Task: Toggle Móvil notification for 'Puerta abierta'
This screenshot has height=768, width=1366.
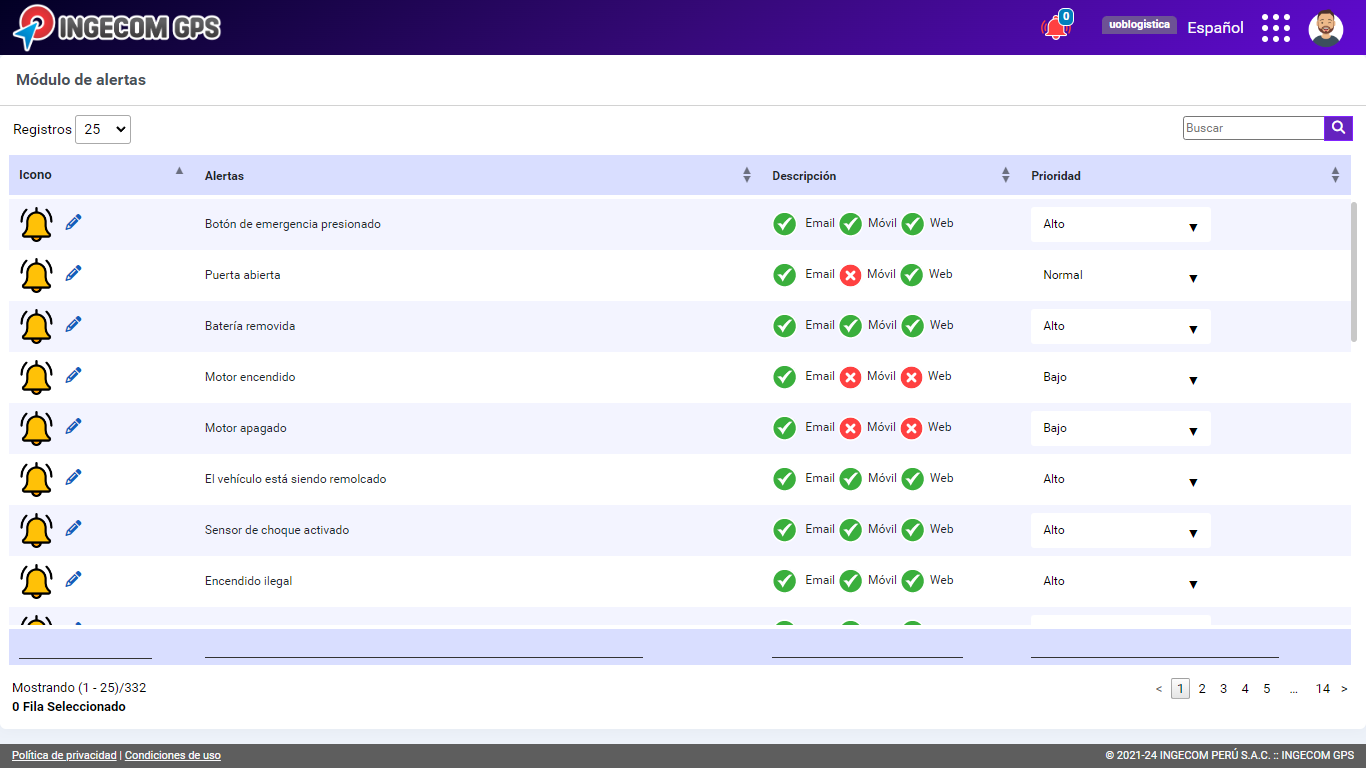Action: pos(850,275)
